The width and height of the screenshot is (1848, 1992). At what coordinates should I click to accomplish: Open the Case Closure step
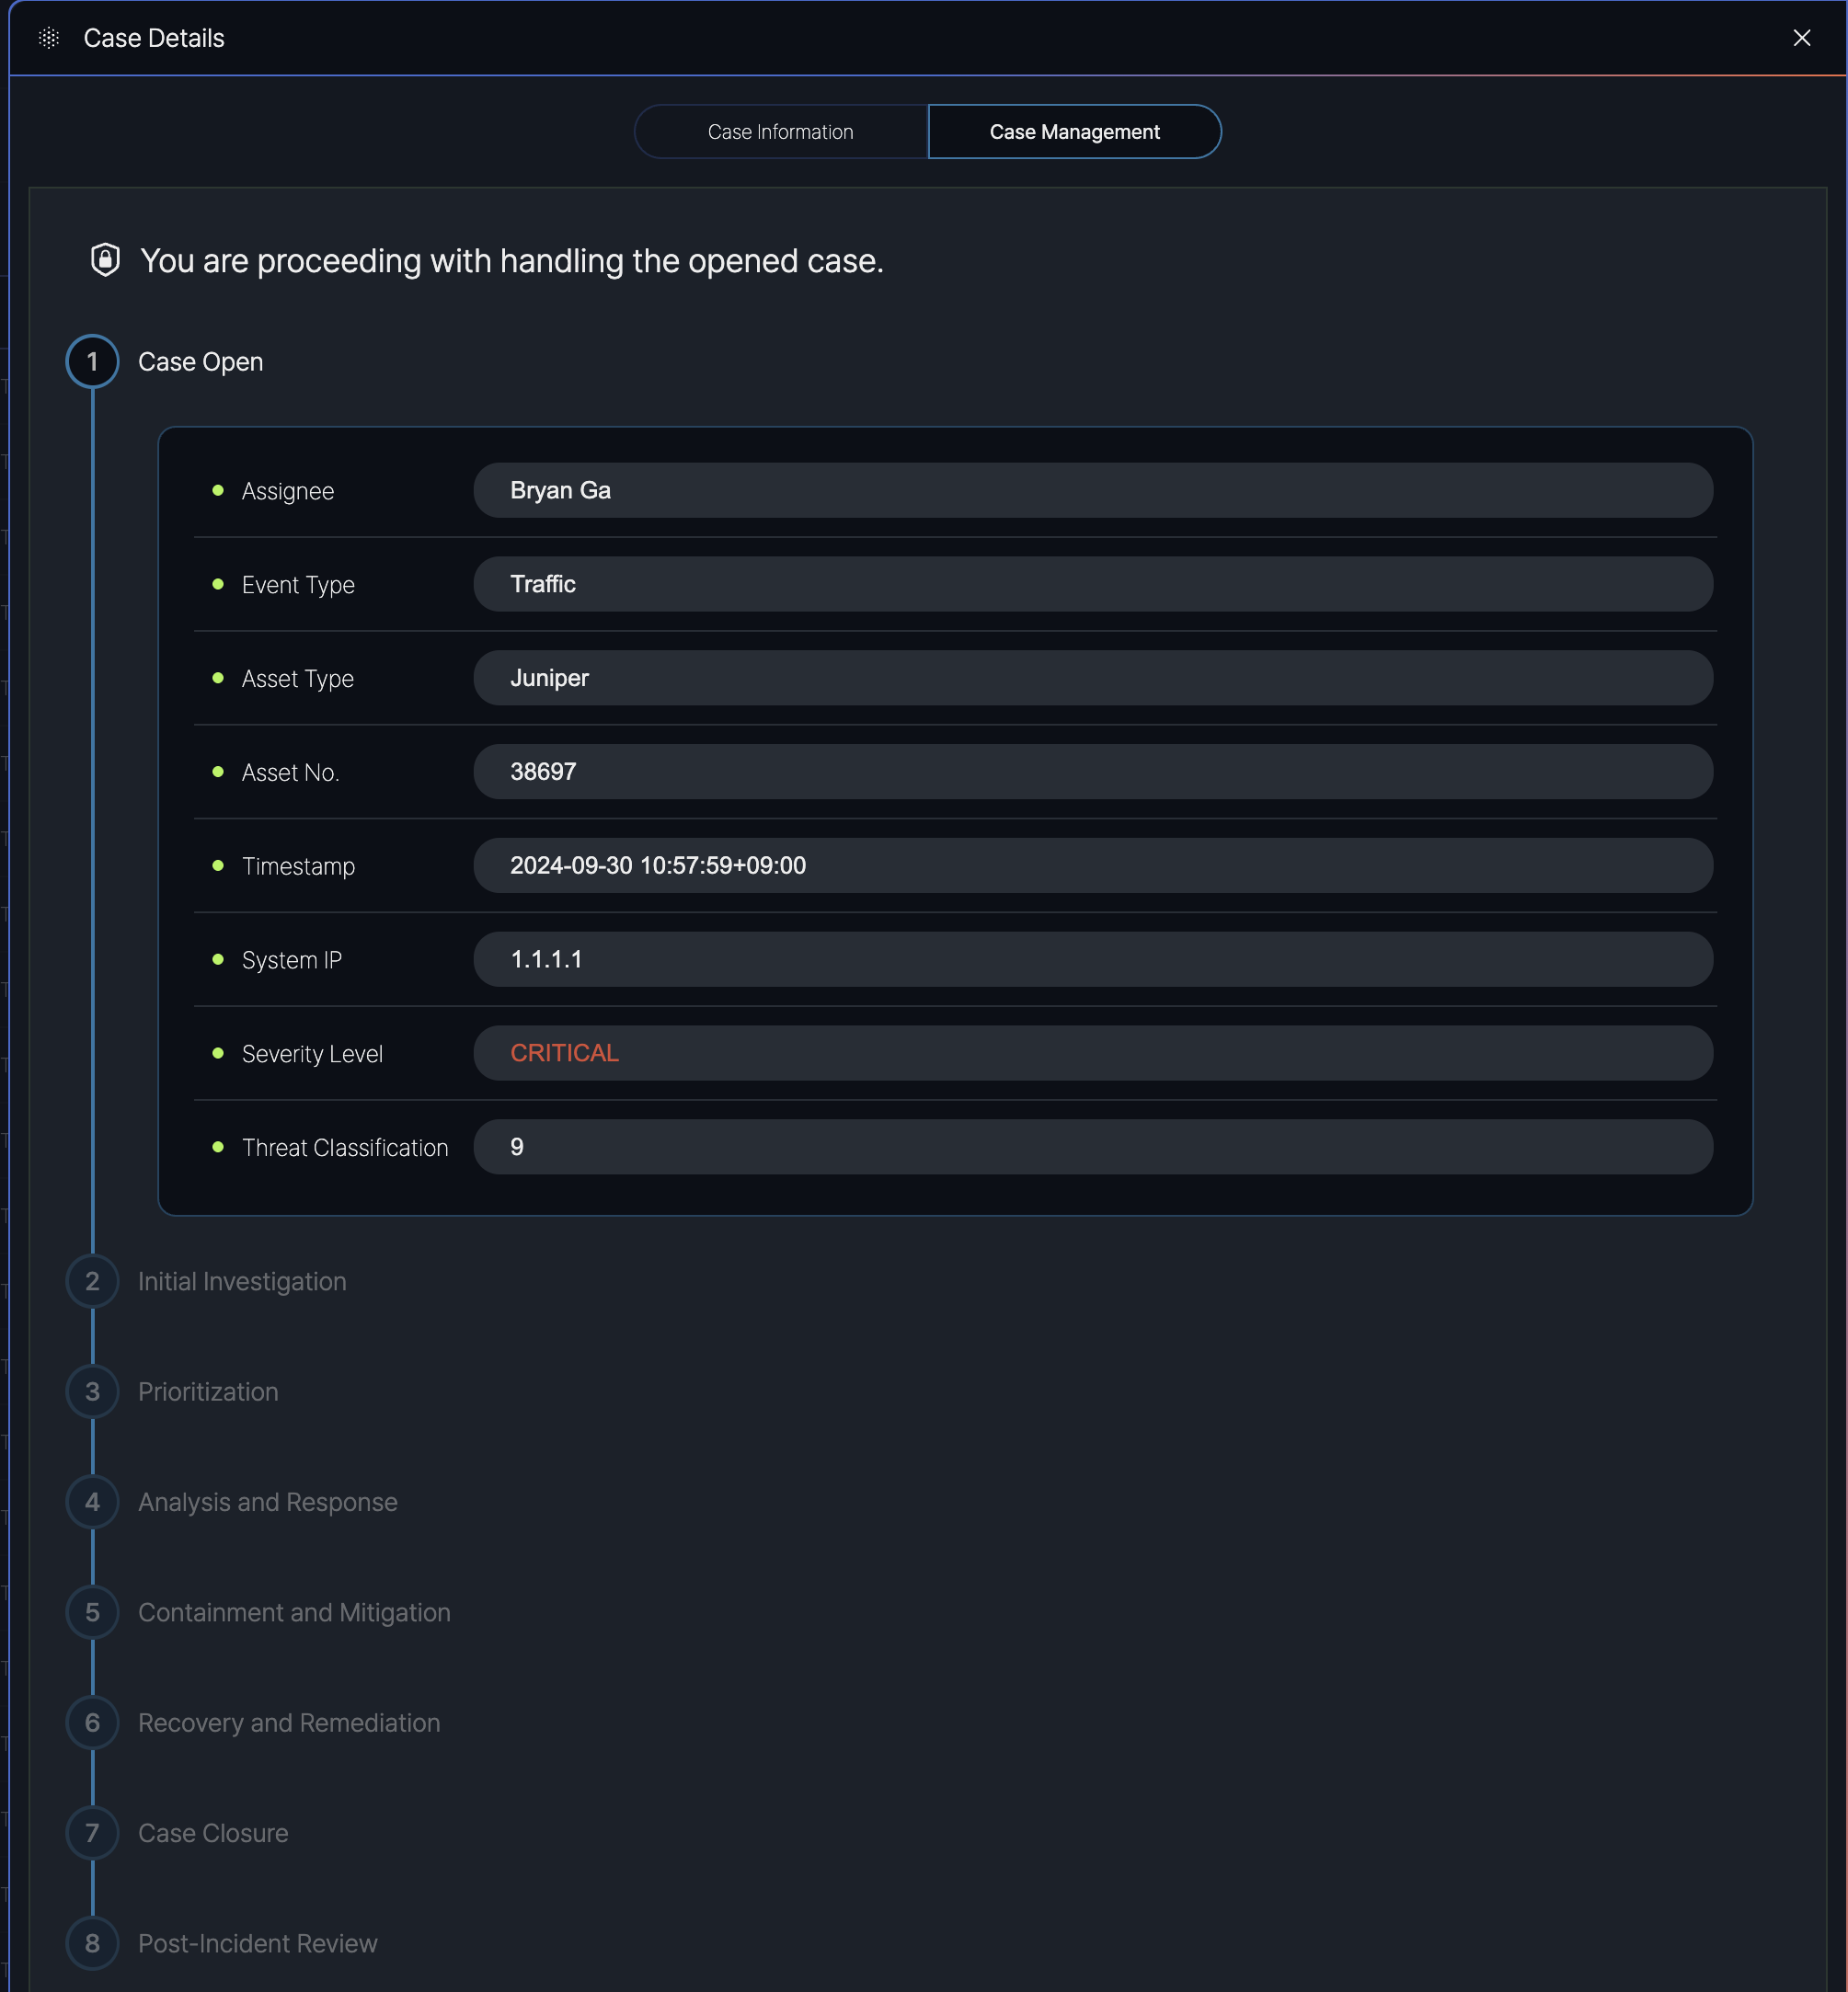click(x=213, y=1832)
